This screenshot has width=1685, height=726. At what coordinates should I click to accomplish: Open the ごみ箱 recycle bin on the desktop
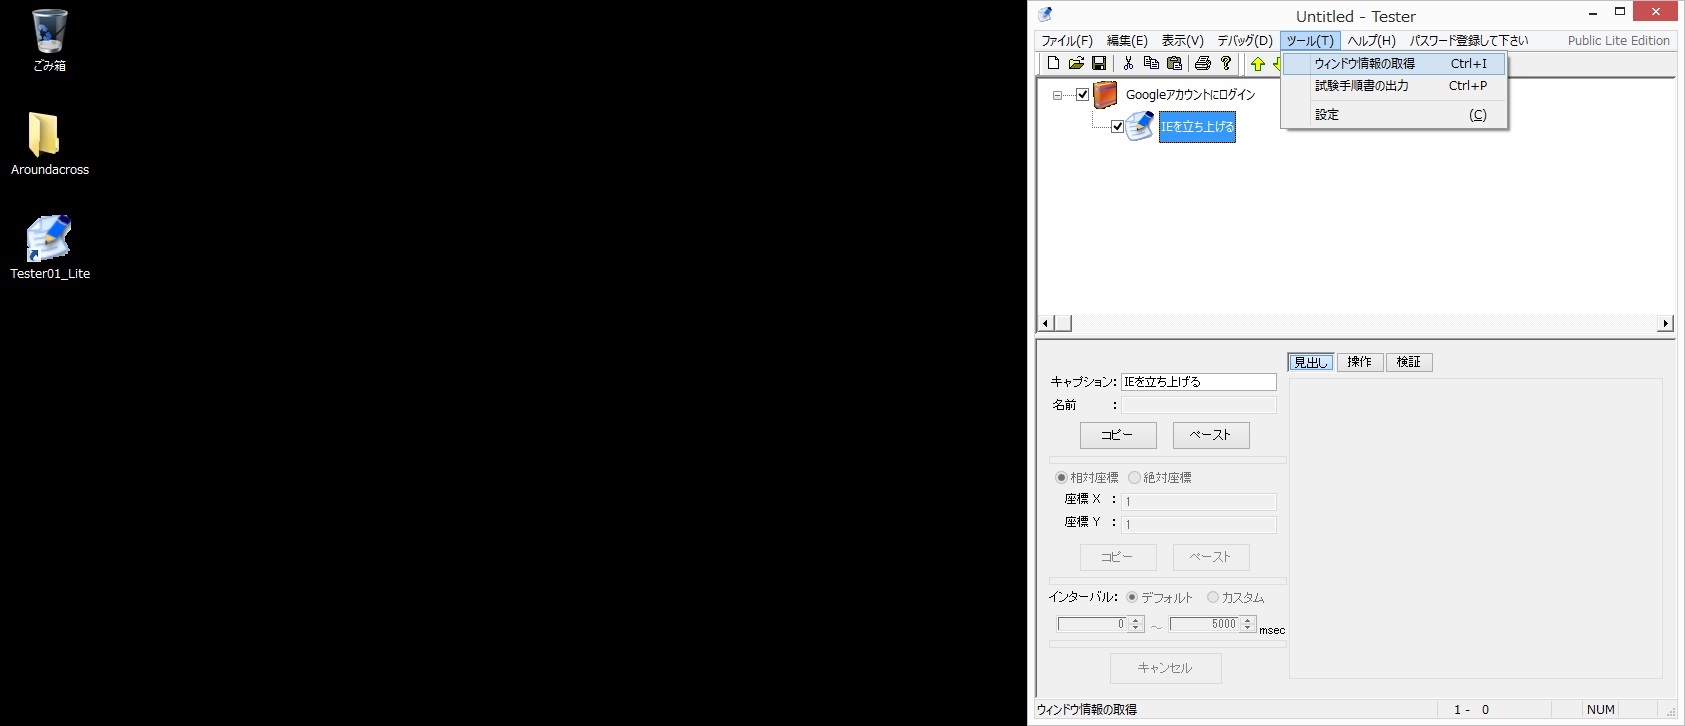pyautogui.click(x=49, y=40)
